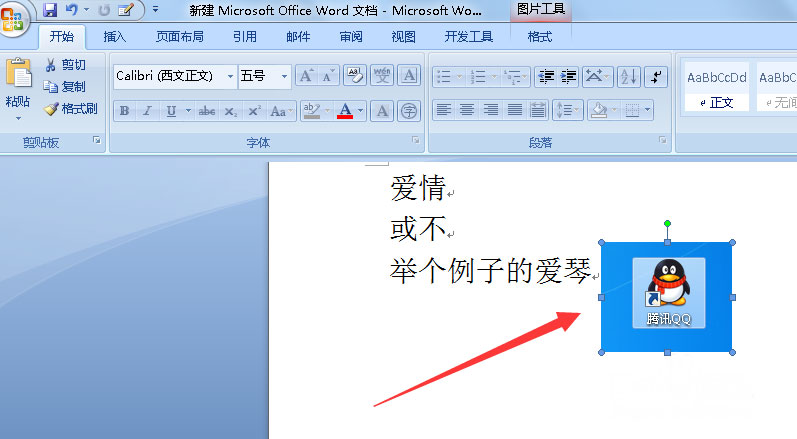Image resolution: width=797 pixels, height=439 pixels.
Task: Switch to the 开始 tab
Action: coord(62,37)
